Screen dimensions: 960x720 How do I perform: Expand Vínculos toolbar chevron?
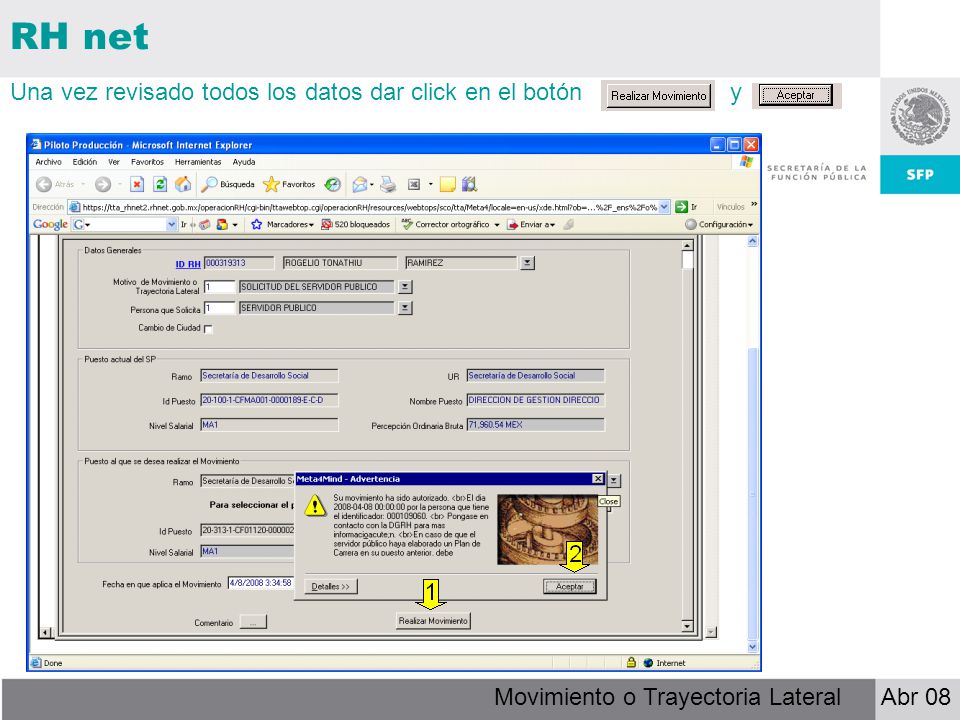point(754,204)
